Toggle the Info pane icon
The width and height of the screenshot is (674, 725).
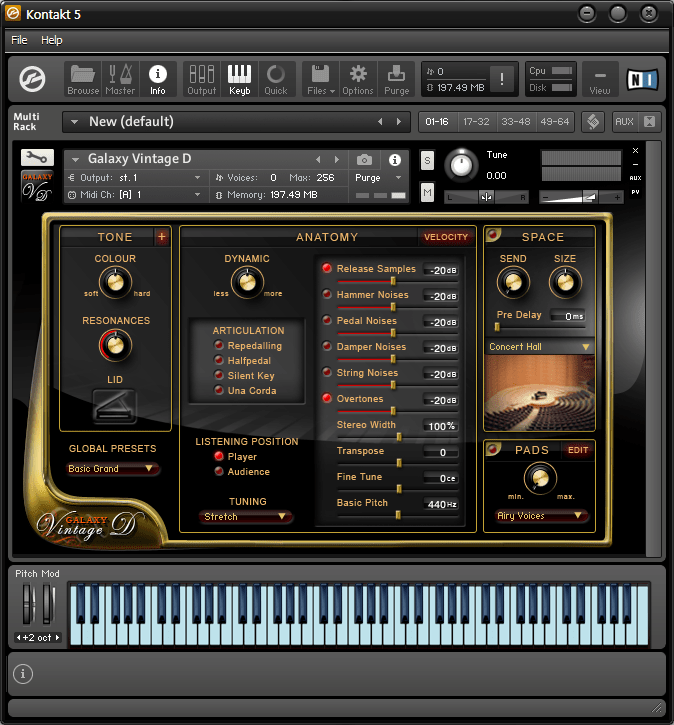158,79
